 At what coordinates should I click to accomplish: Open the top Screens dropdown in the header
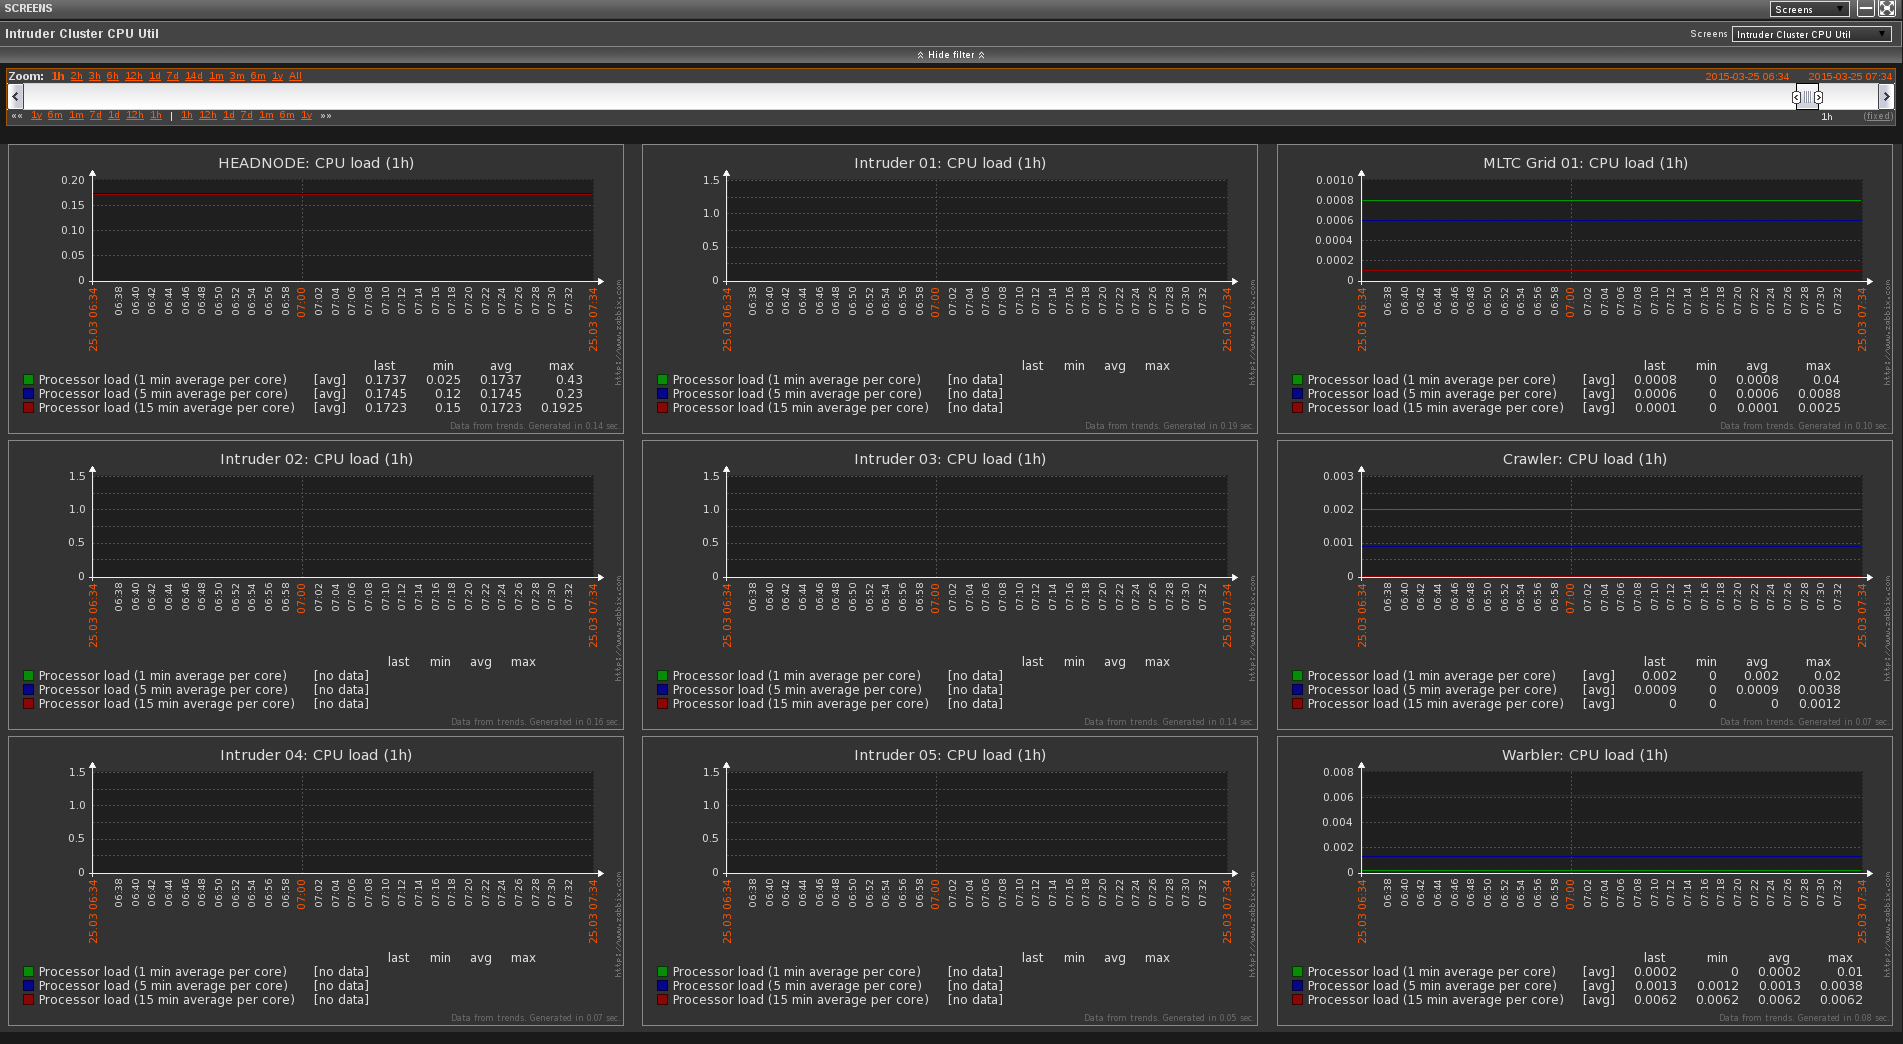(x=1810, y=9)
